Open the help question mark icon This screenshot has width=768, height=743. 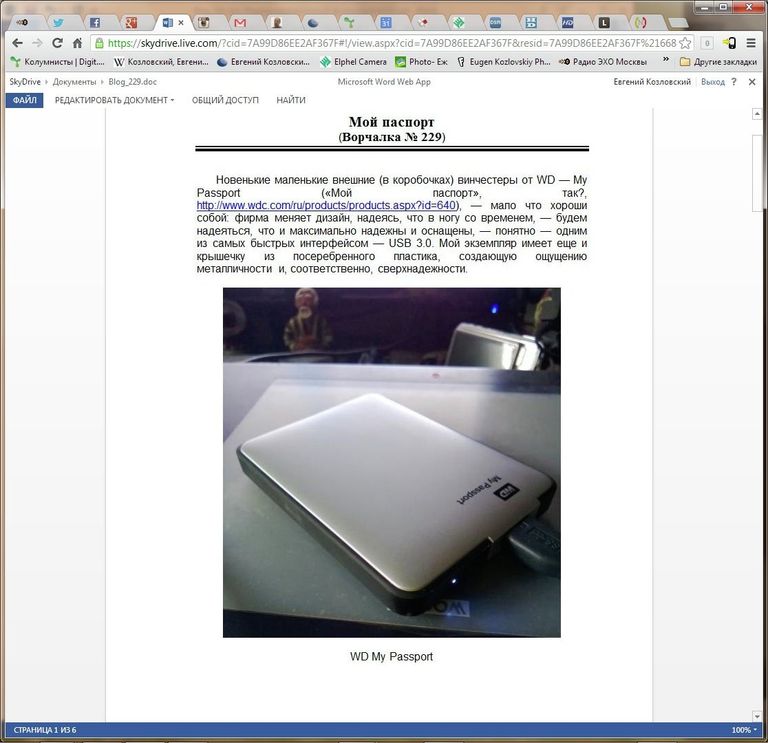click(x=734, y=82)
